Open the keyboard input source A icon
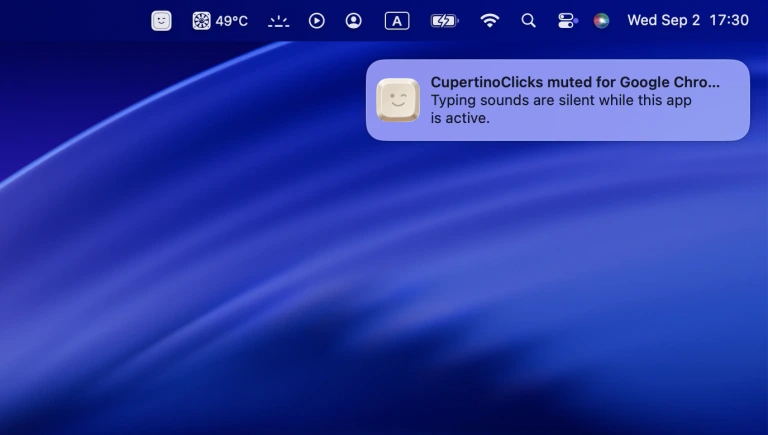The image size is (768, 435). 397,21
